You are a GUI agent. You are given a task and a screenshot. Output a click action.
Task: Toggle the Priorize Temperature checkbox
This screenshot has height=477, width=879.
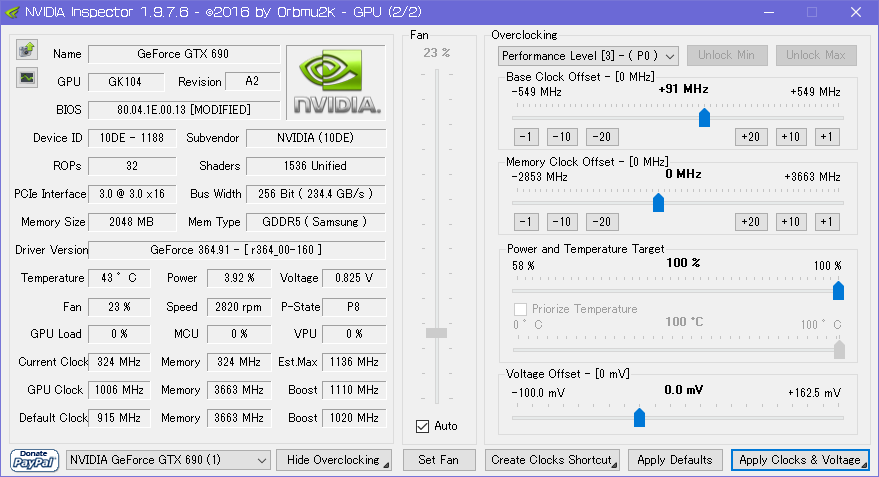520,309
